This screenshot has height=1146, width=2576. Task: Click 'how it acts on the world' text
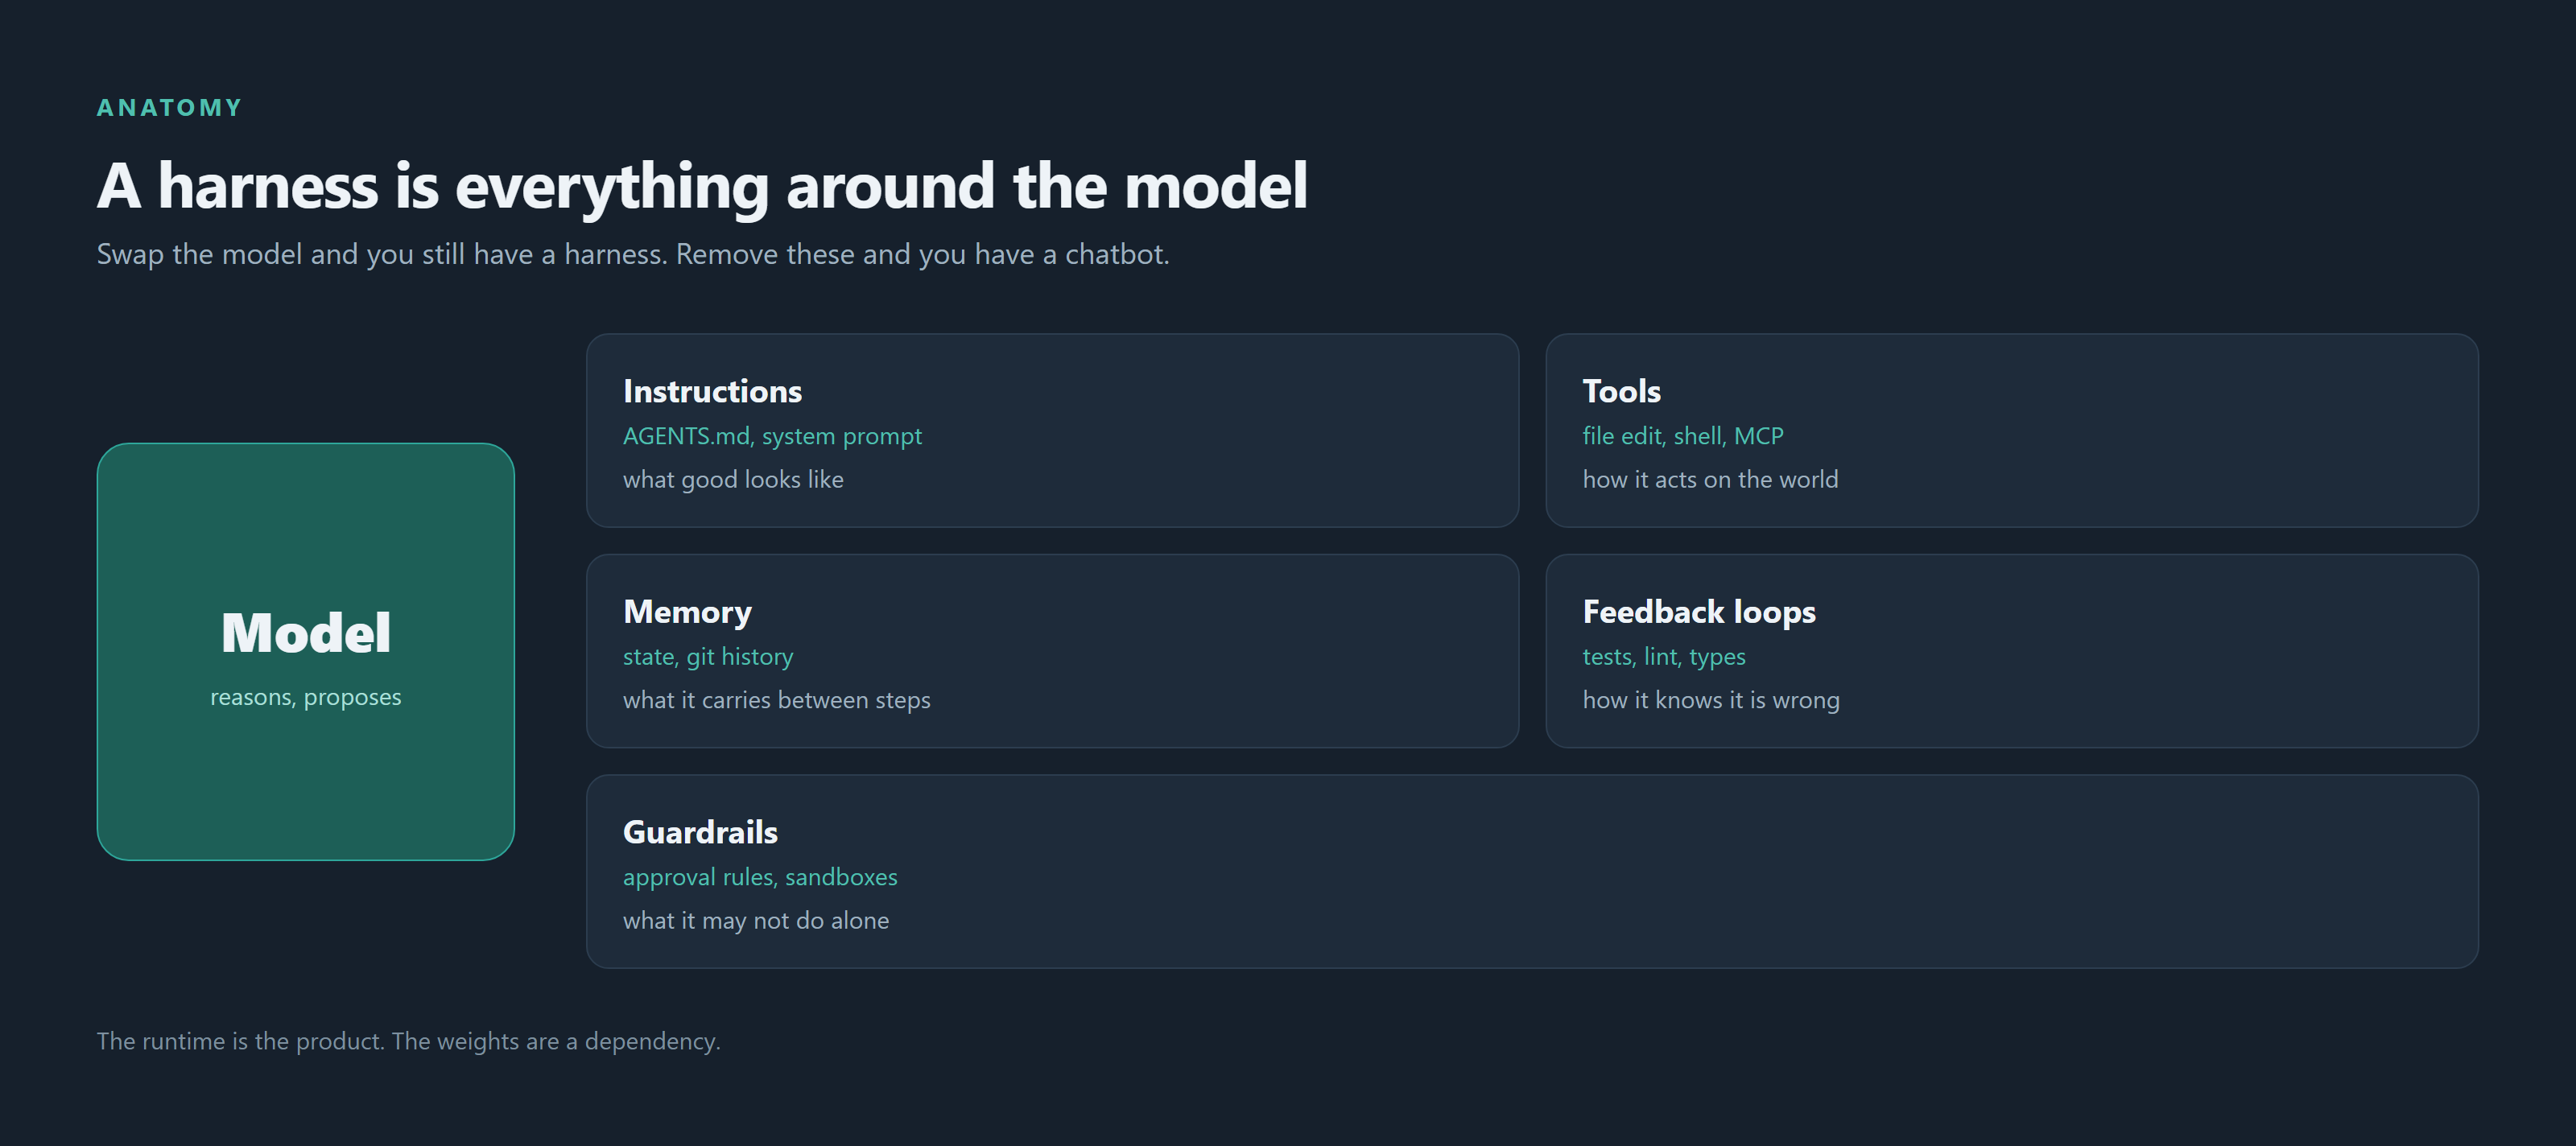tap(1710, 480)
